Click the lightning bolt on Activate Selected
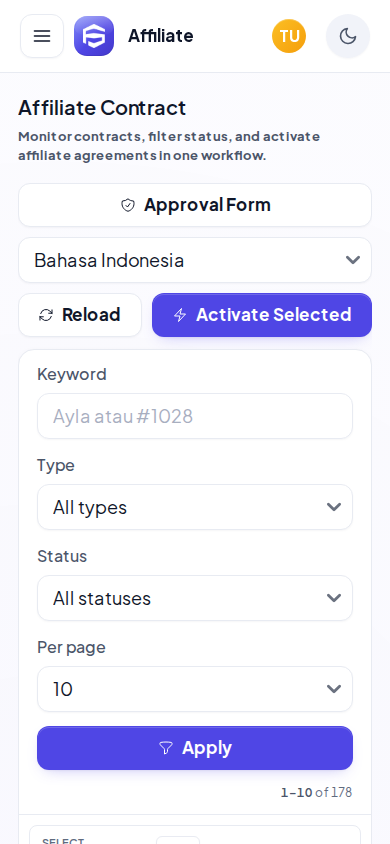 point(180,315)
